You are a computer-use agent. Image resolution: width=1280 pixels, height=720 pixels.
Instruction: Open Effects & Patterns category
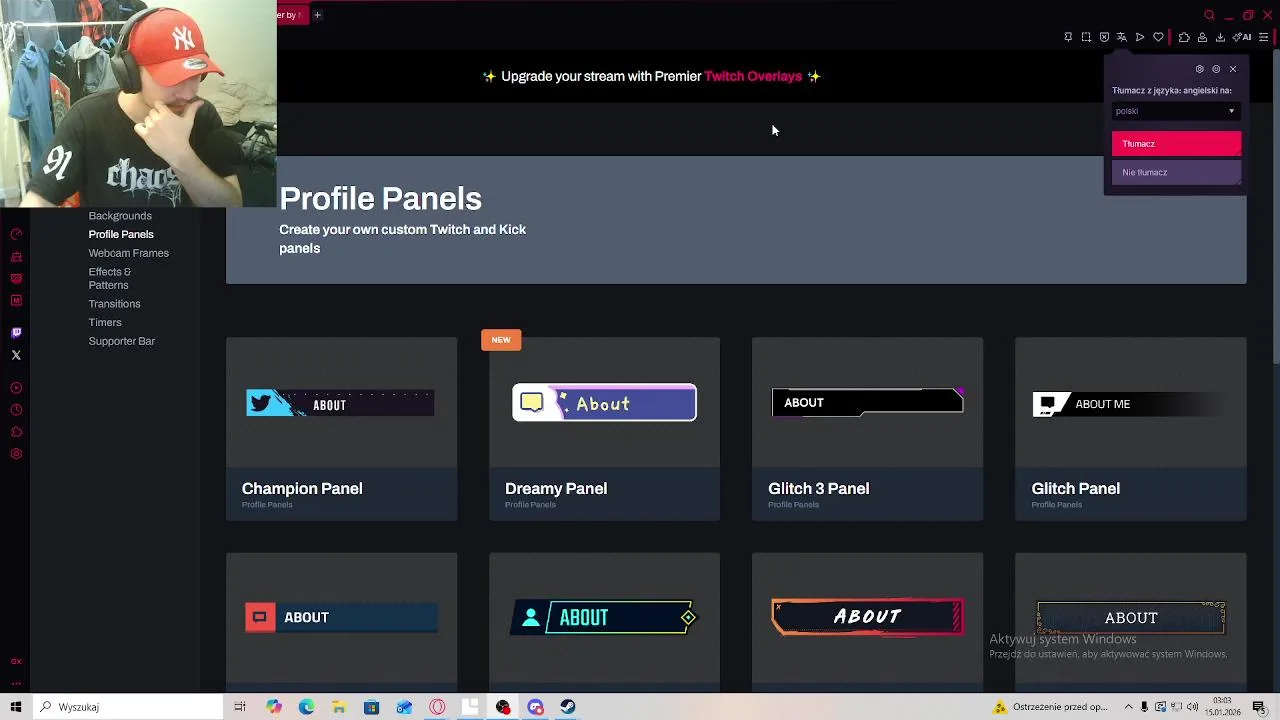(x=110, y=278)
